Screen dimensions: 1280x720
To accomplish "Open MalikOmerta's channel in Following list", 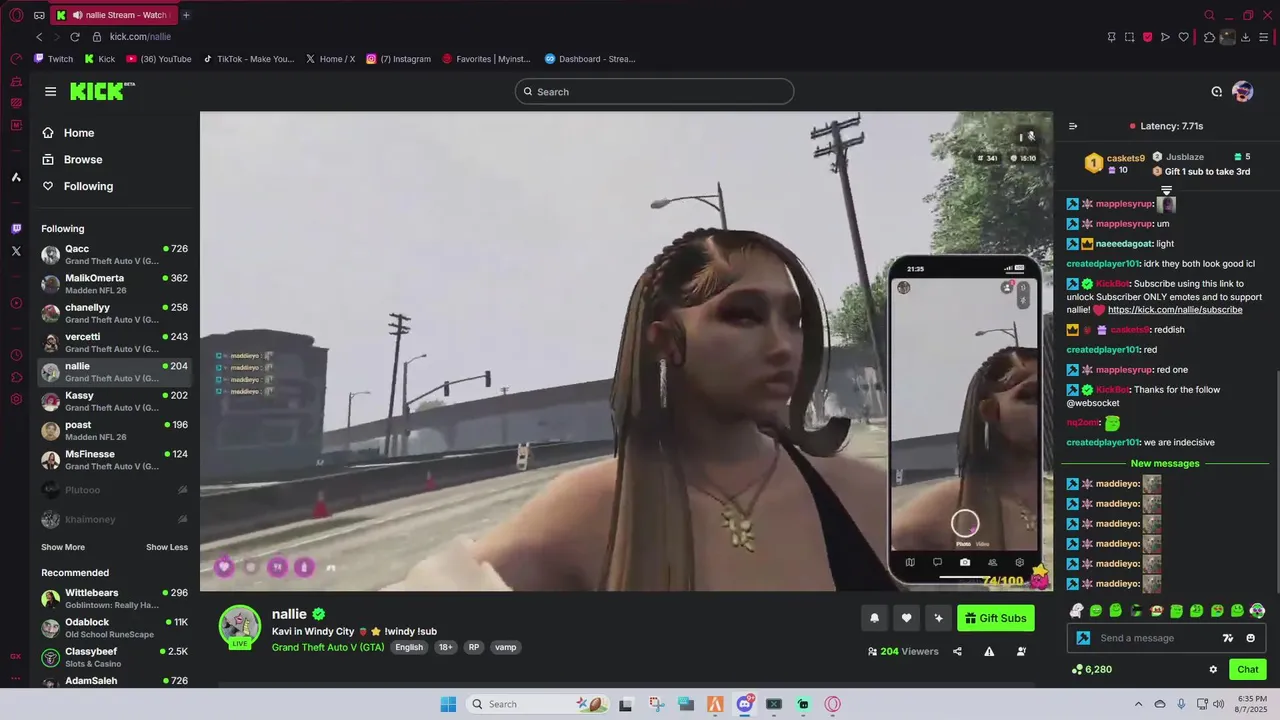I will (114, 284).
